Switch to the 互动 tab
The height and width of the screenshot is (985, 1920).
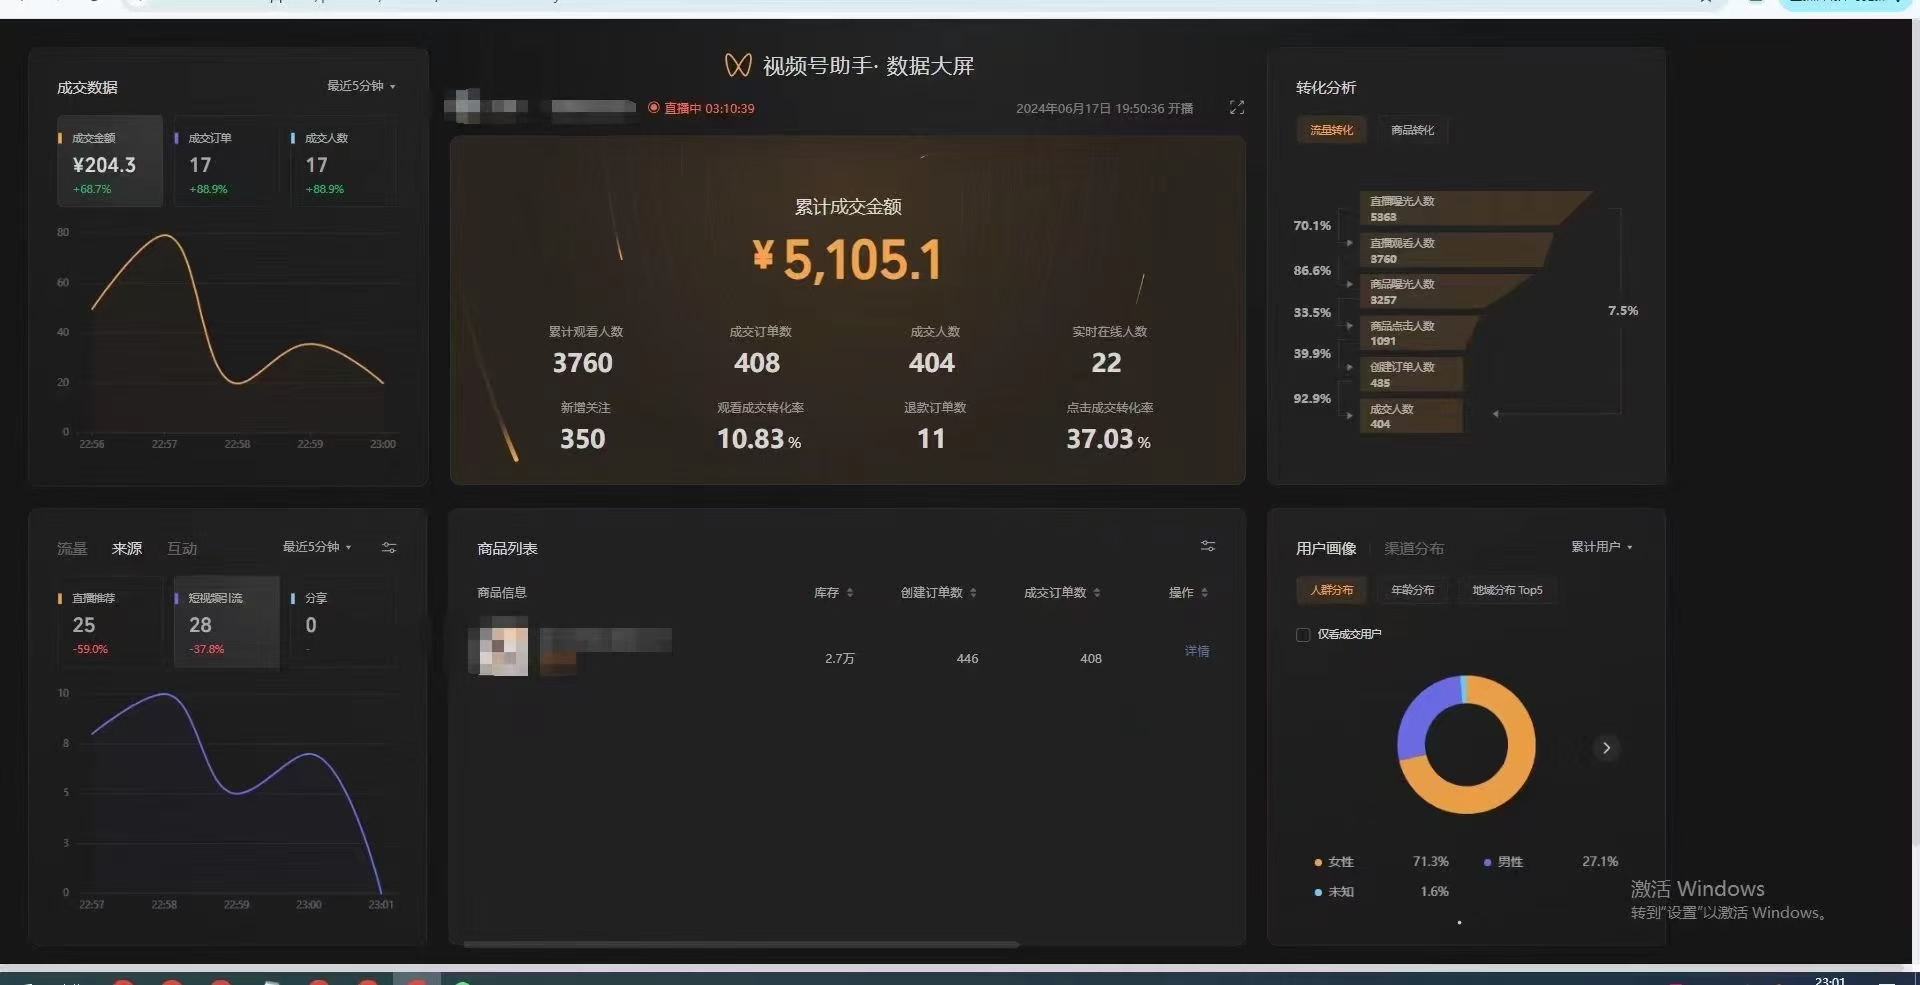point(182,547)
